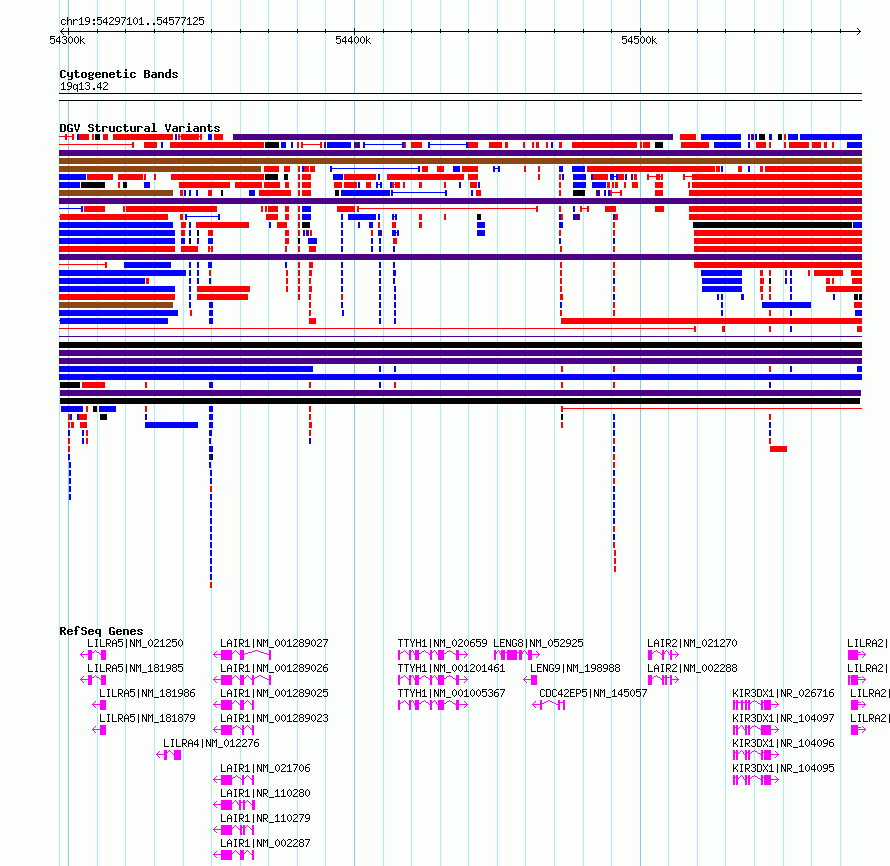Viewport: 890px width, 866px height.
Task: Click the LAIR1|NM_001289023 label
Action: point(274,718)
